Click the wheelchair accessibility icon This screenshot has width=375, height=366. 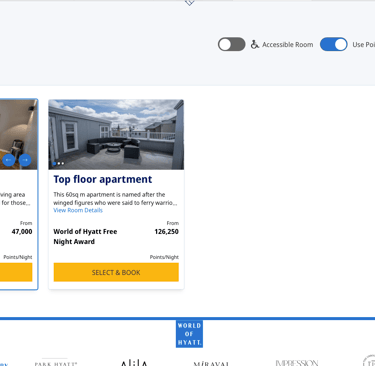(x=255, y=44)
